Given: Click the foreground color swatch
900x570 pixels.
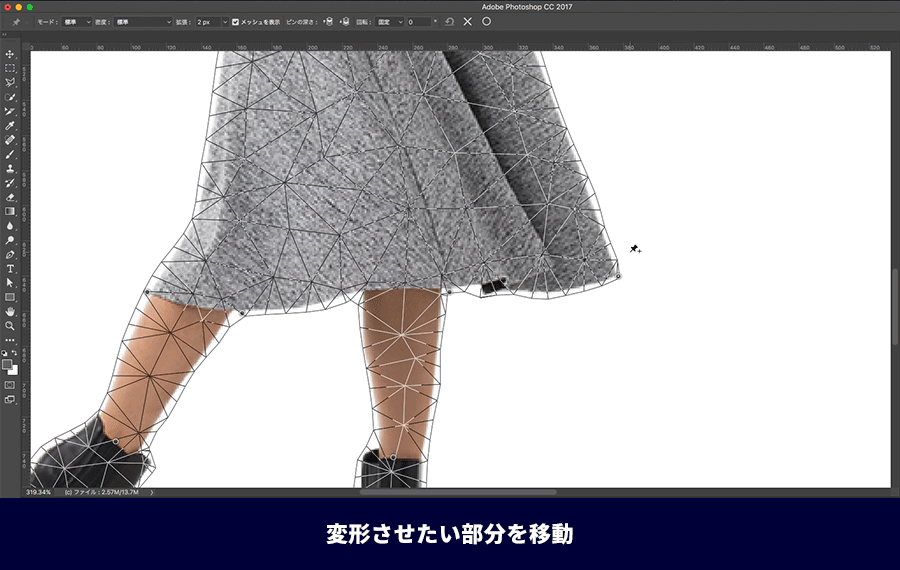Looking at the screenshot, I should pos(7,365).
